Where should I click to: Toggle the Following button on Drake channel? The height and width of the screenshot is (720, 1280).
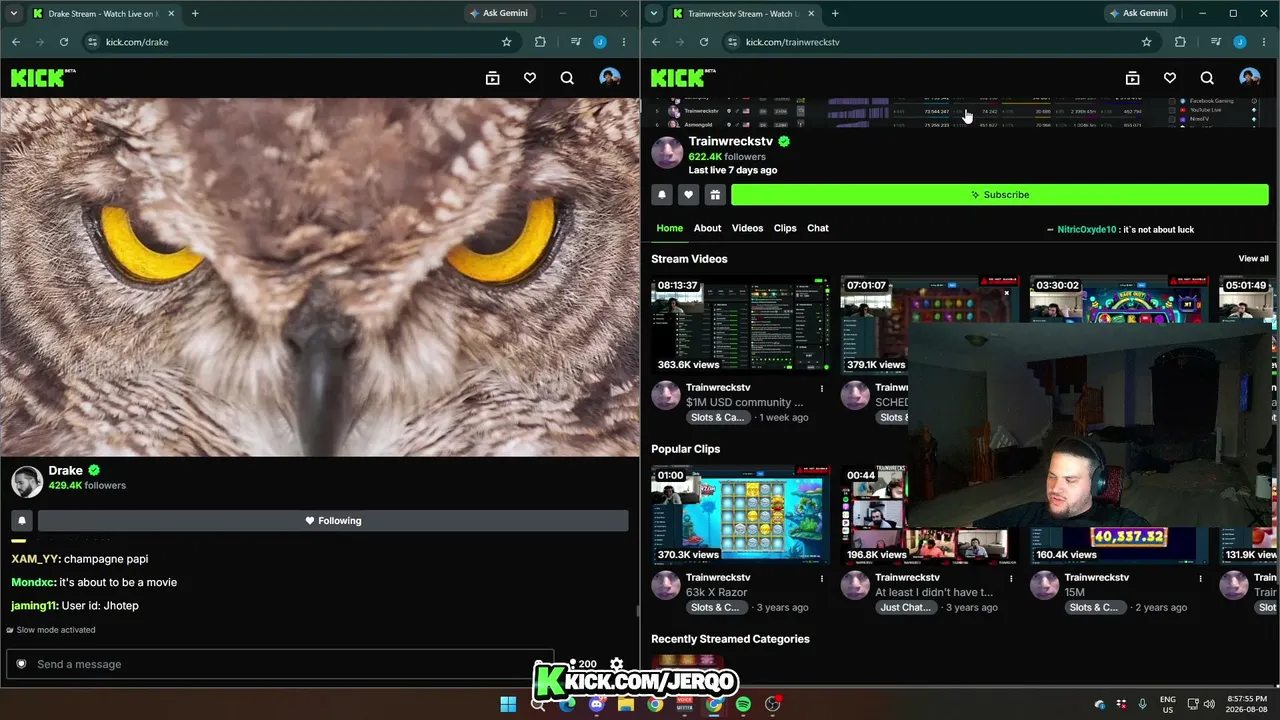click(333, 521)
